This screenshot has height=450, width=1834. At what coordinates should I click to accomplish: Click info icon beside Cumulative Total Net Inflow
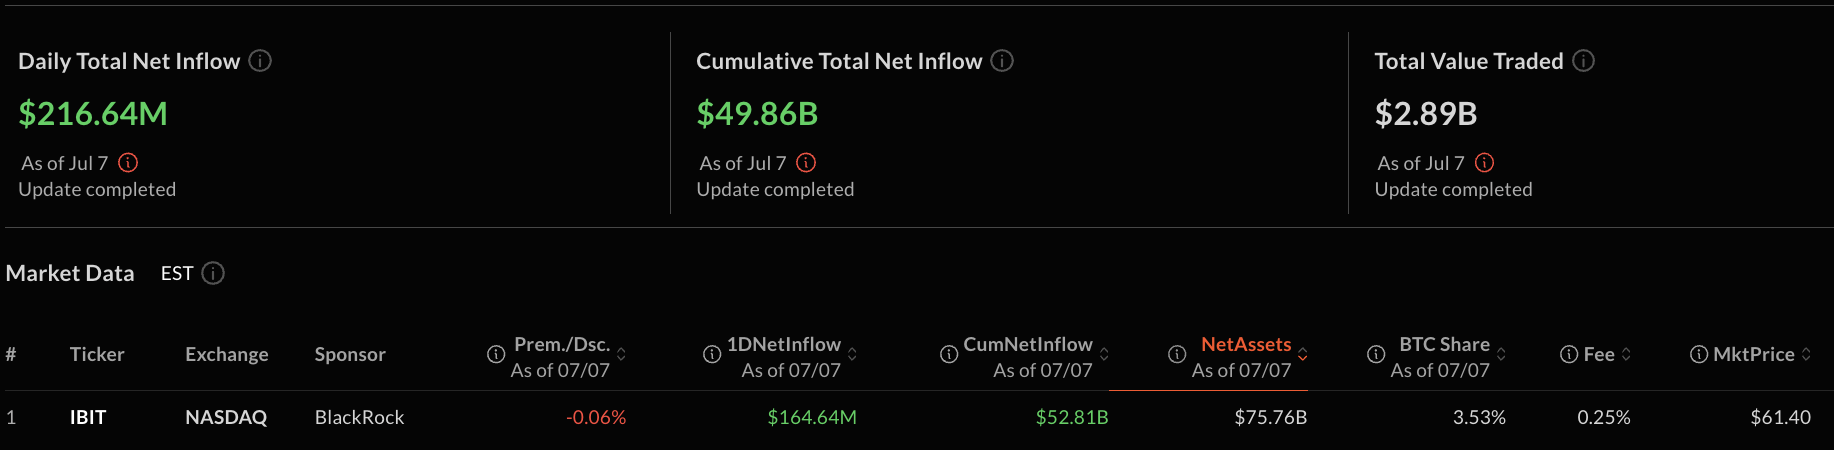(1002, 61)
